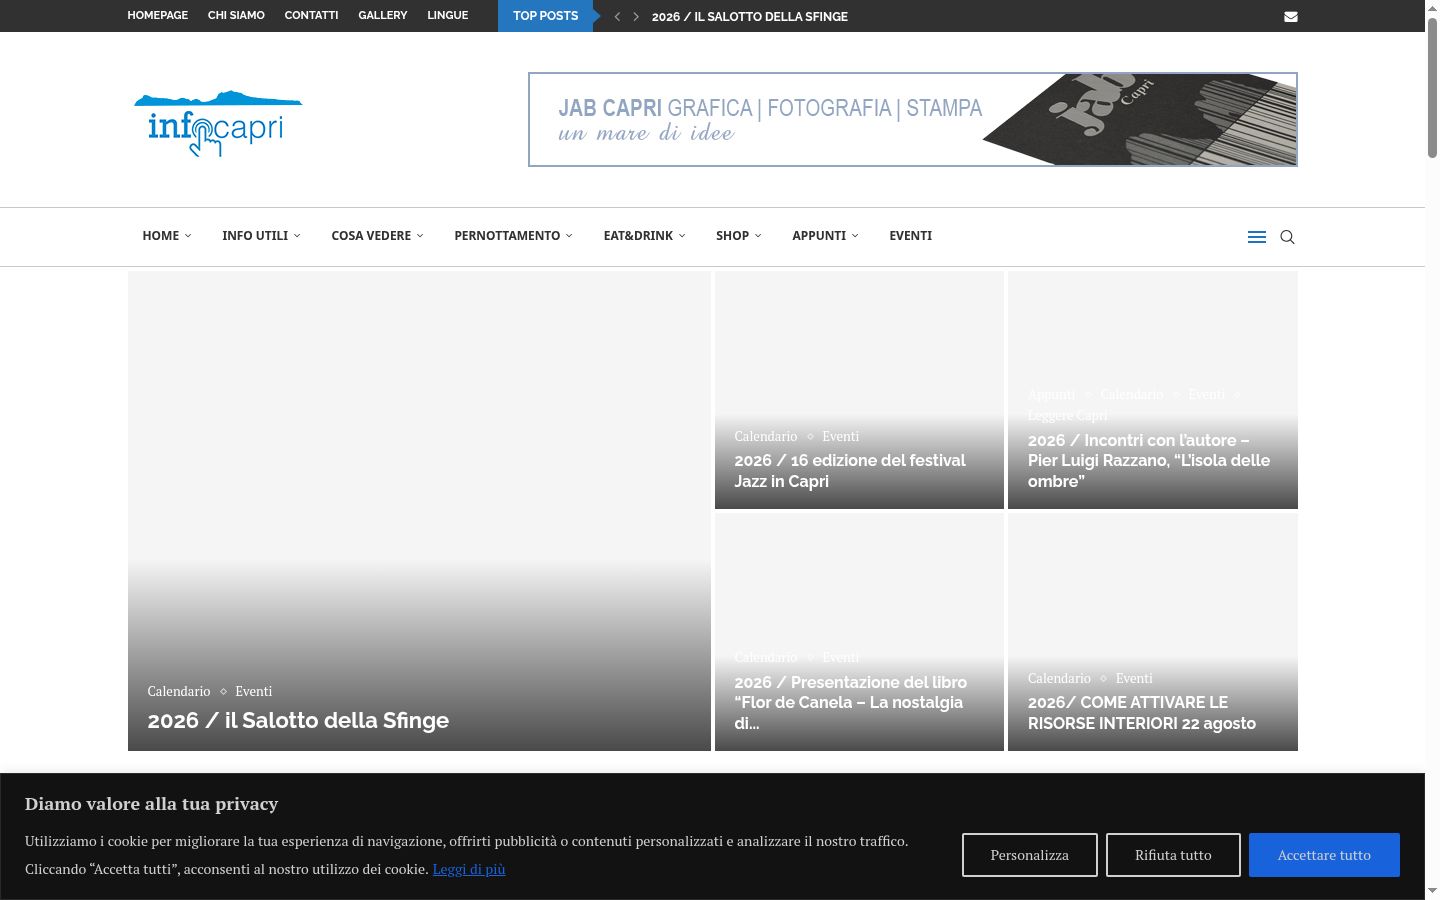
Task: Expand the Pernottamento dropdown menu
Action: (513, 236)
